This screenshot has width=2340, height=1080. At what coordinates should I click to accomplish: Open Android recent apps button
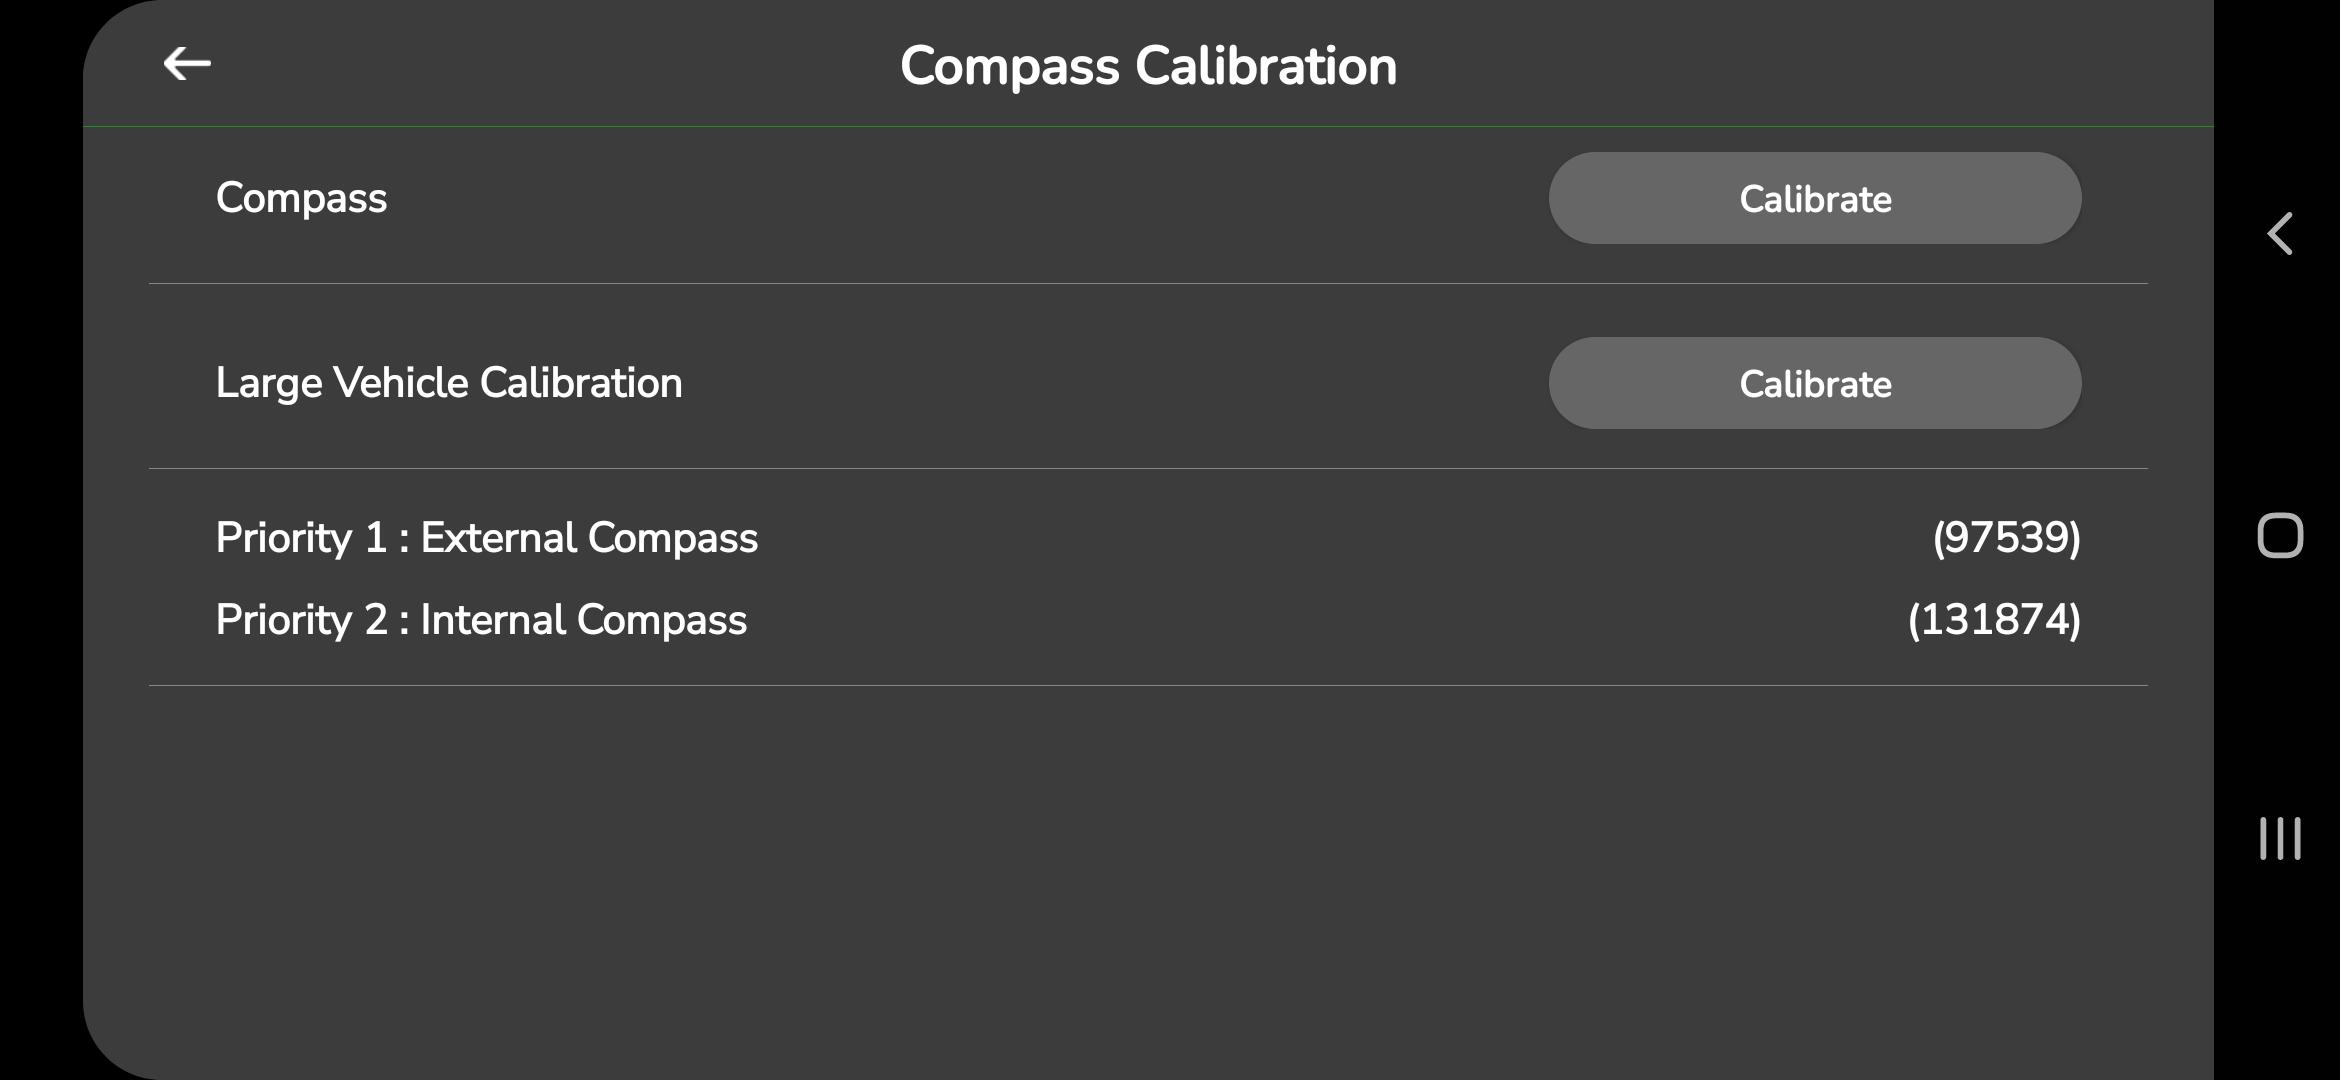[2280, 838]
